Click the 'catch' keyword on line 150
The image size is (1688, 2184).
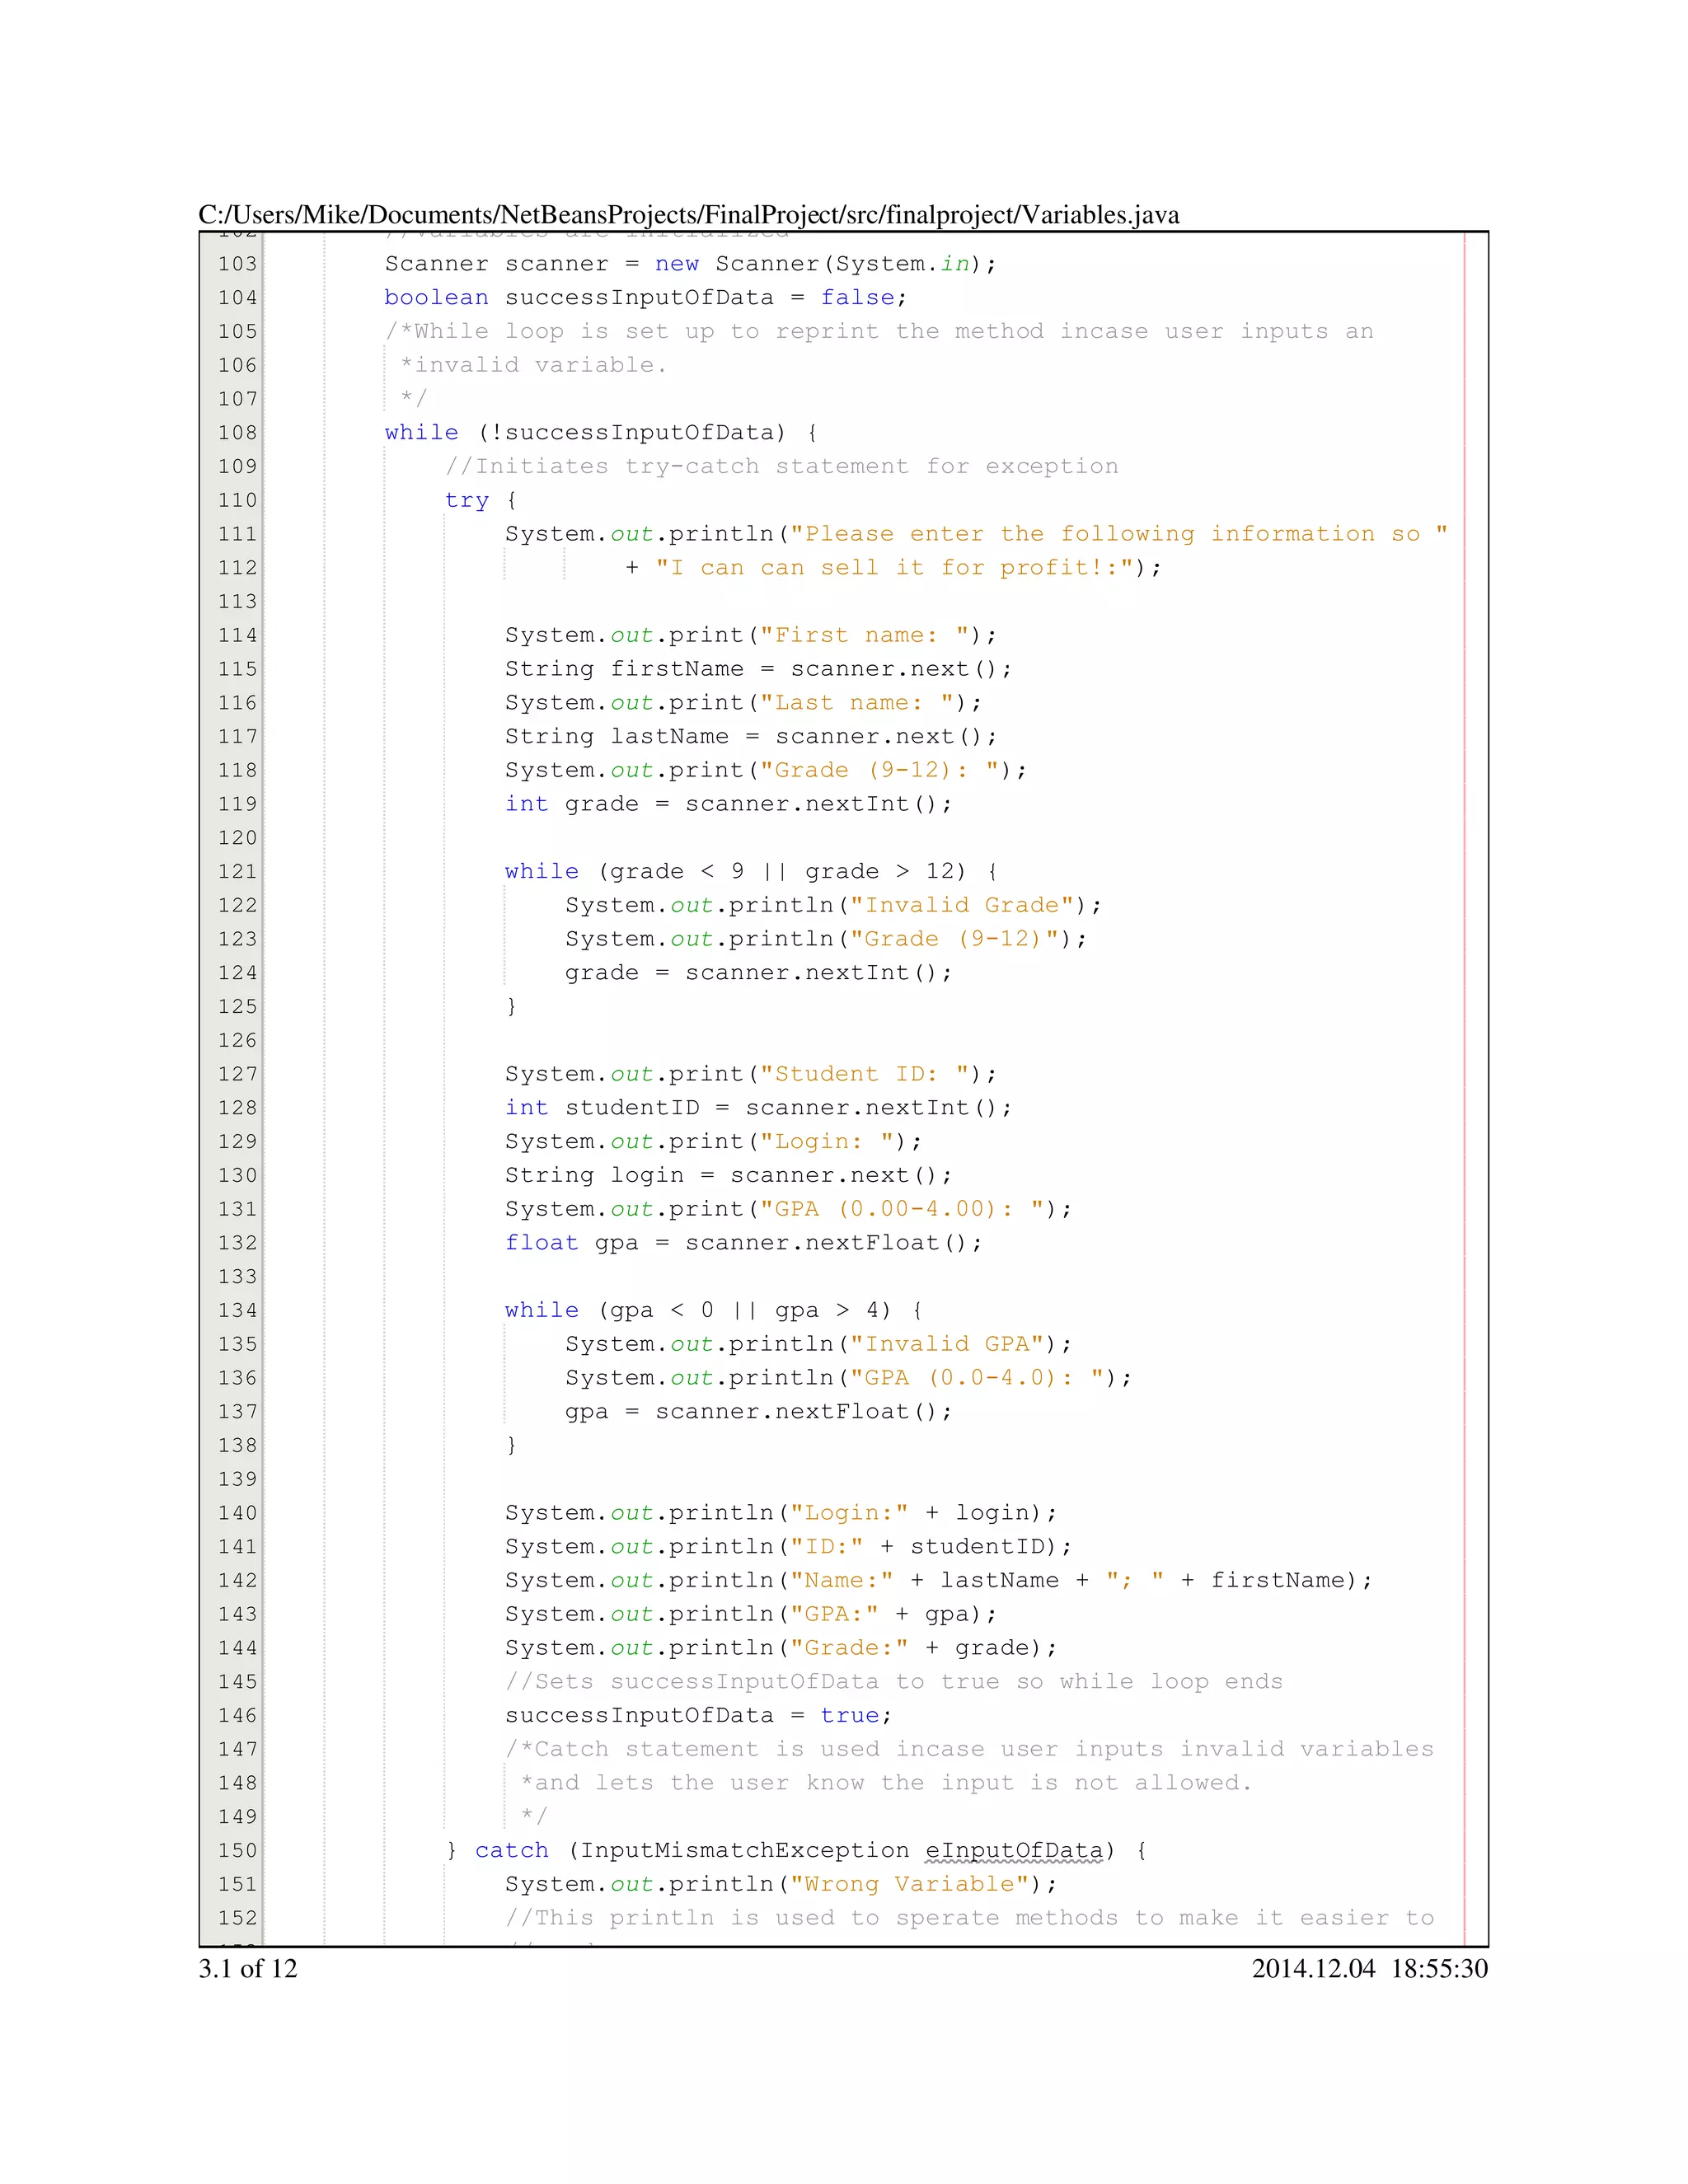(x=511, y=1850)
